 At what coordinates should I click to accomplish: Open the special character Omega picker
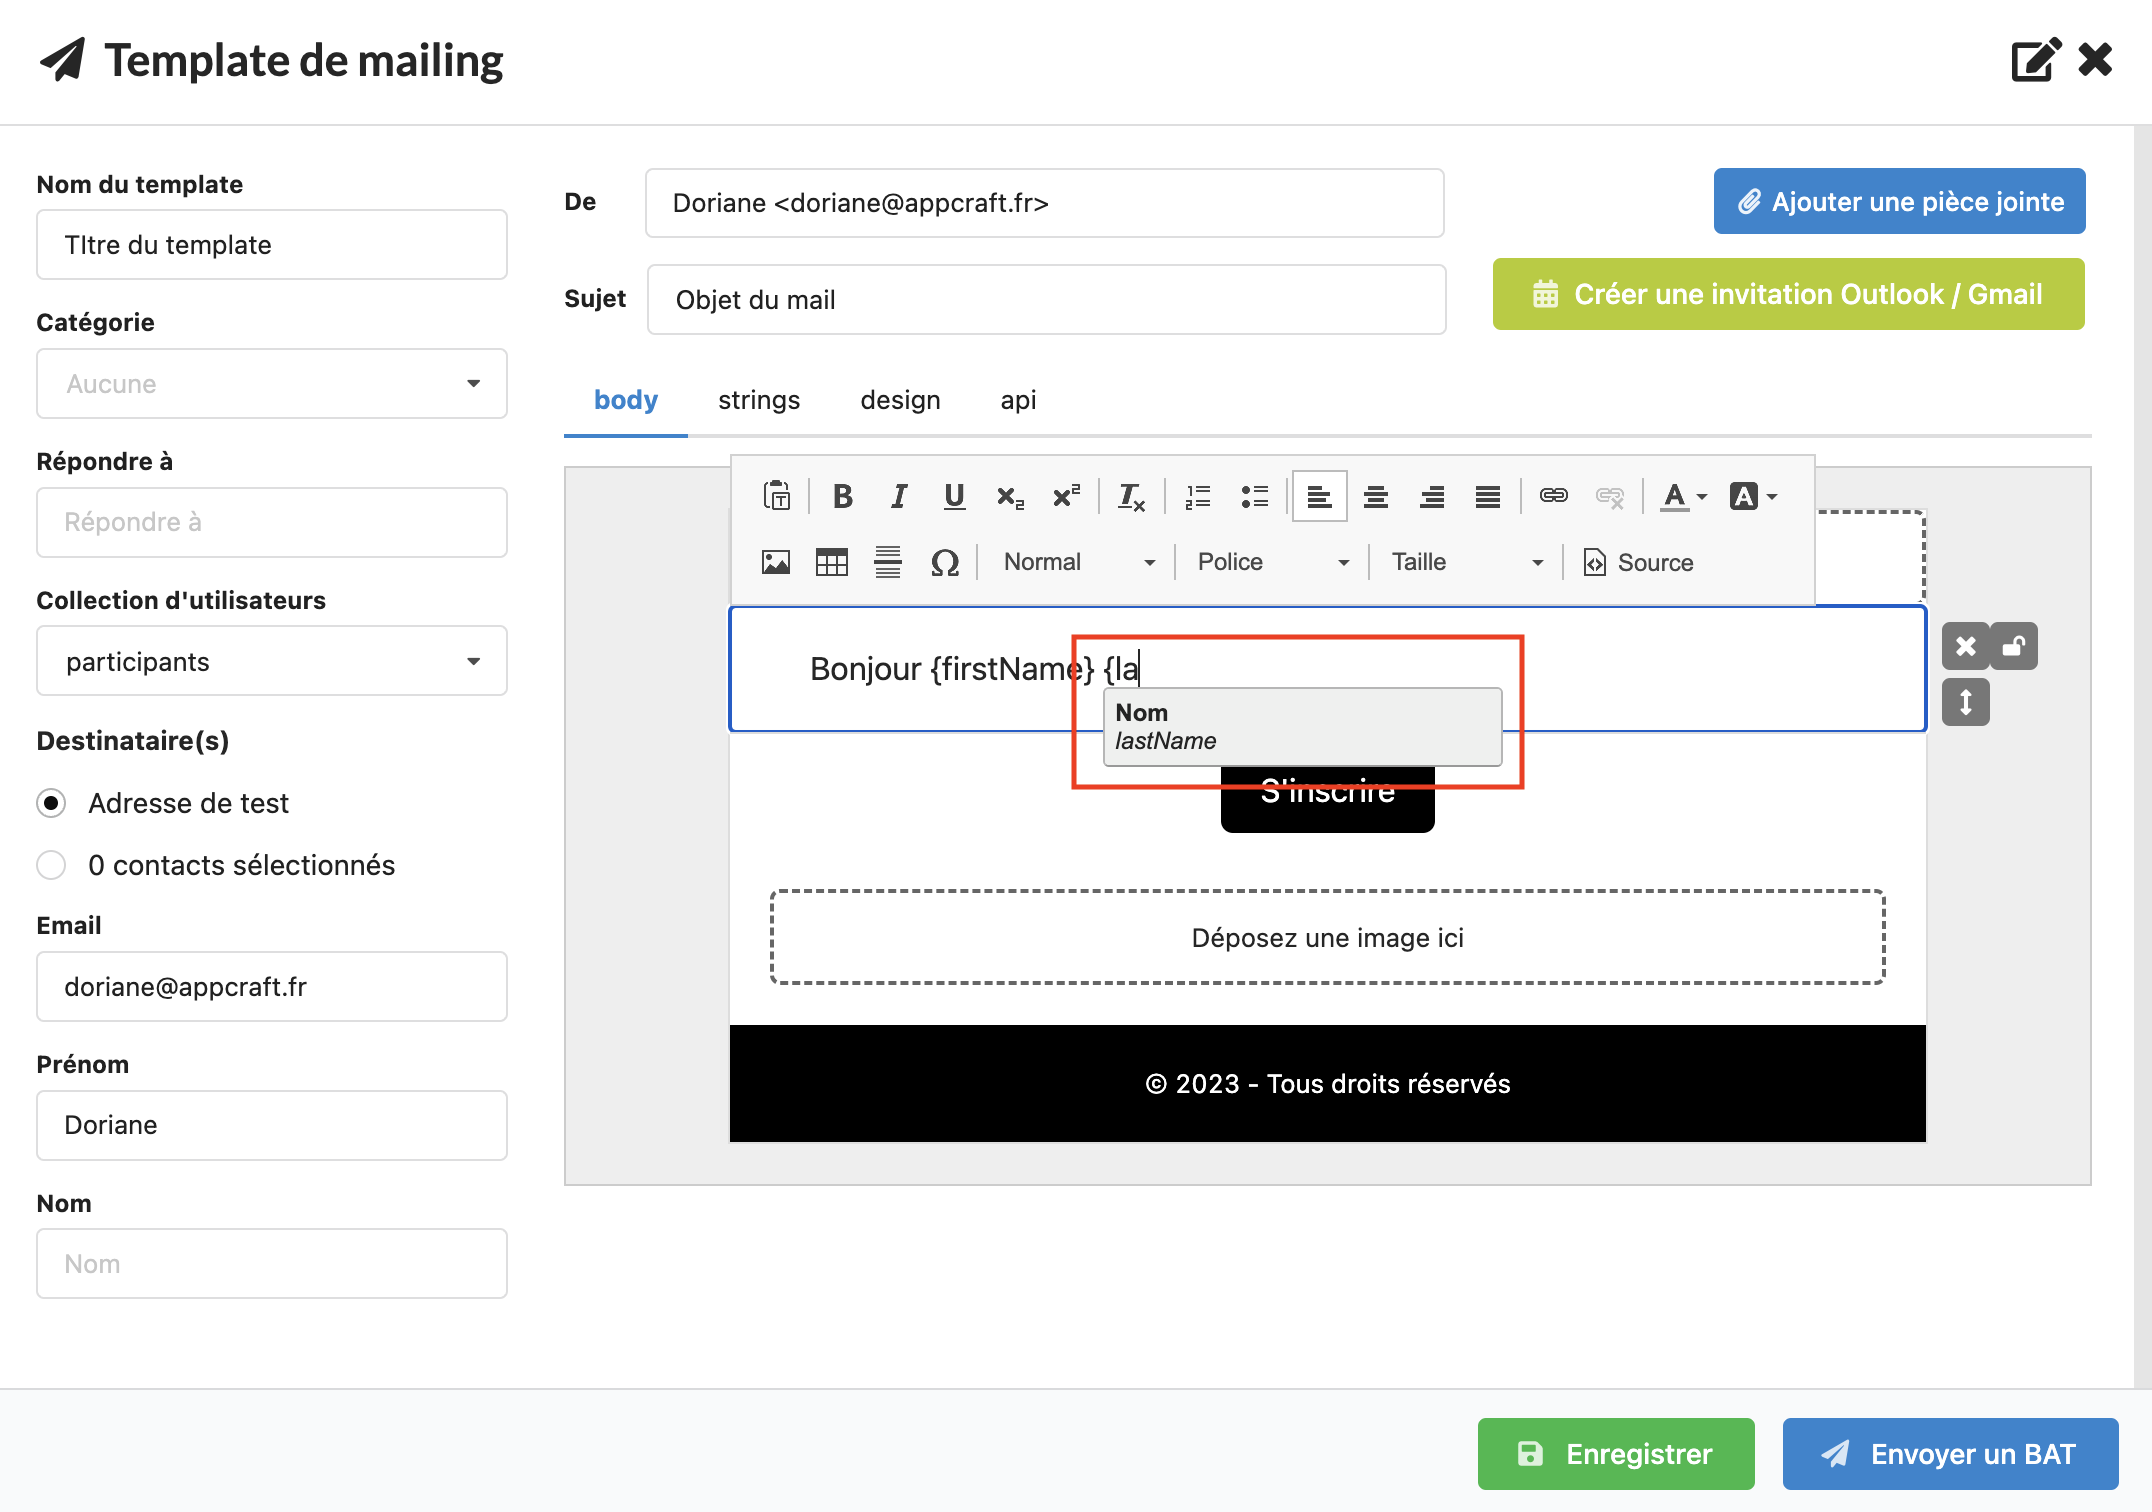(944, 562)
